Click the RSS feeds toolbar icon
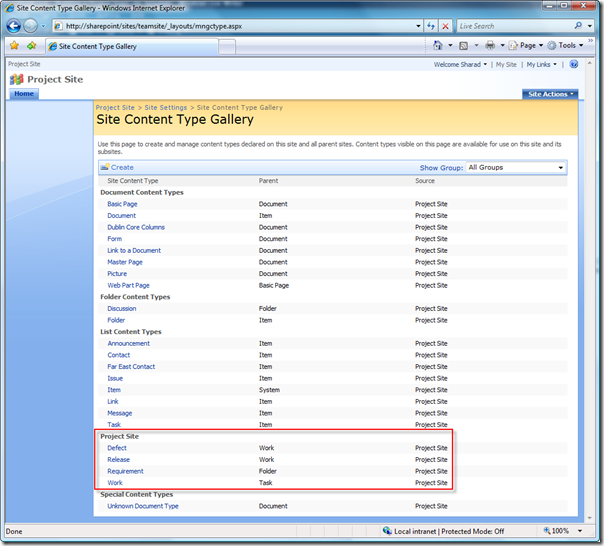Viewport: 604px width, 546px height. pos(463,45)
